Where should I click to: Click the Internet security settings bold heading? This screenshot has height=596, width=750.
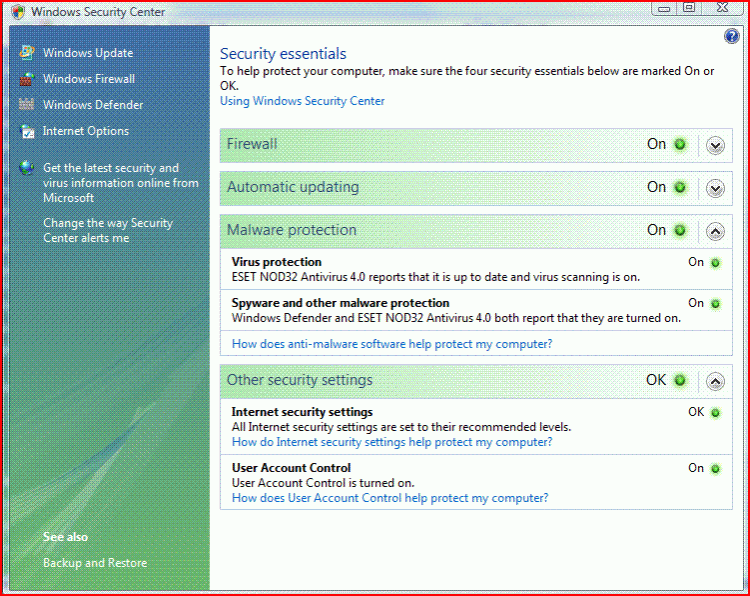pos(302,412)
